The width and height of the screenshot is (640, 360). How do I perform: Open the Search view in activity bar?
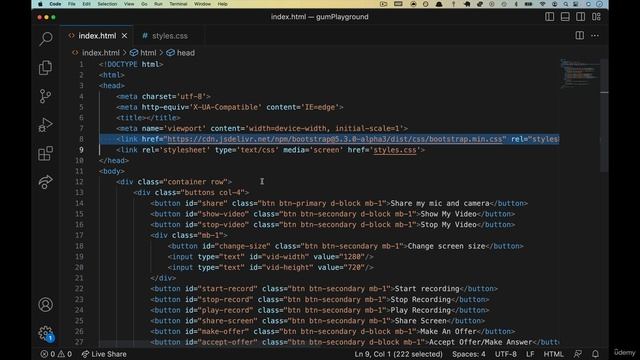click(x=46, y=39)
